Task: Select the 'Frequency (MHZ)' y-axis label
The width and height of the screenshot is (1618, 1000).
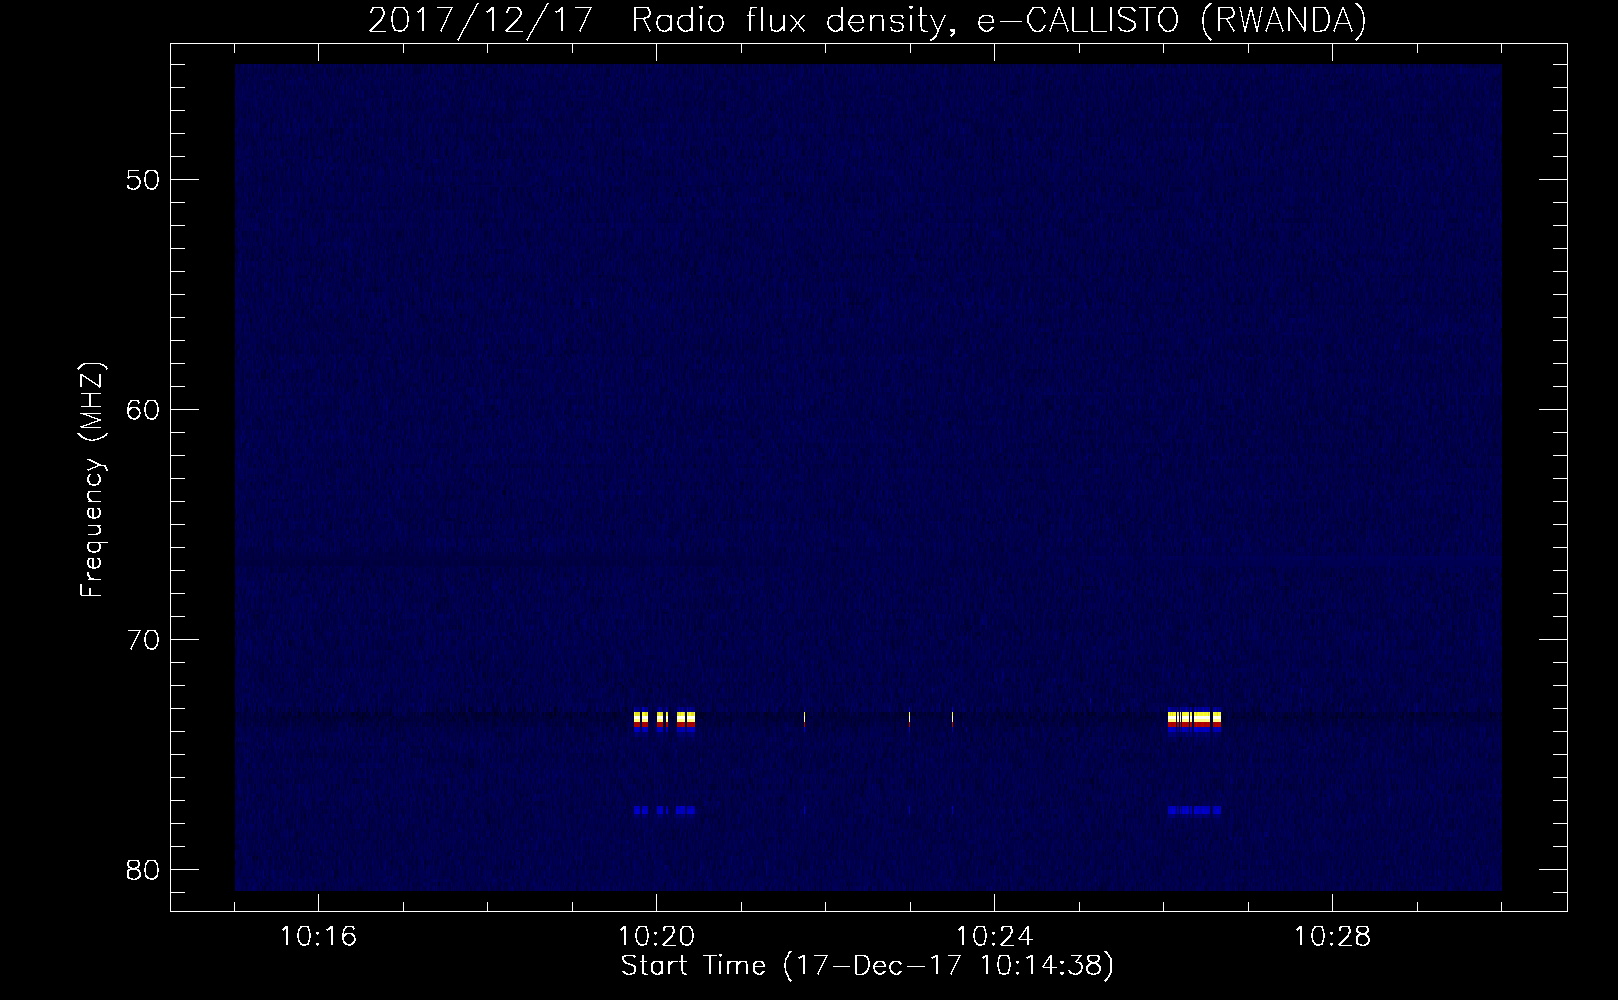Action: [x=92, y=480]
